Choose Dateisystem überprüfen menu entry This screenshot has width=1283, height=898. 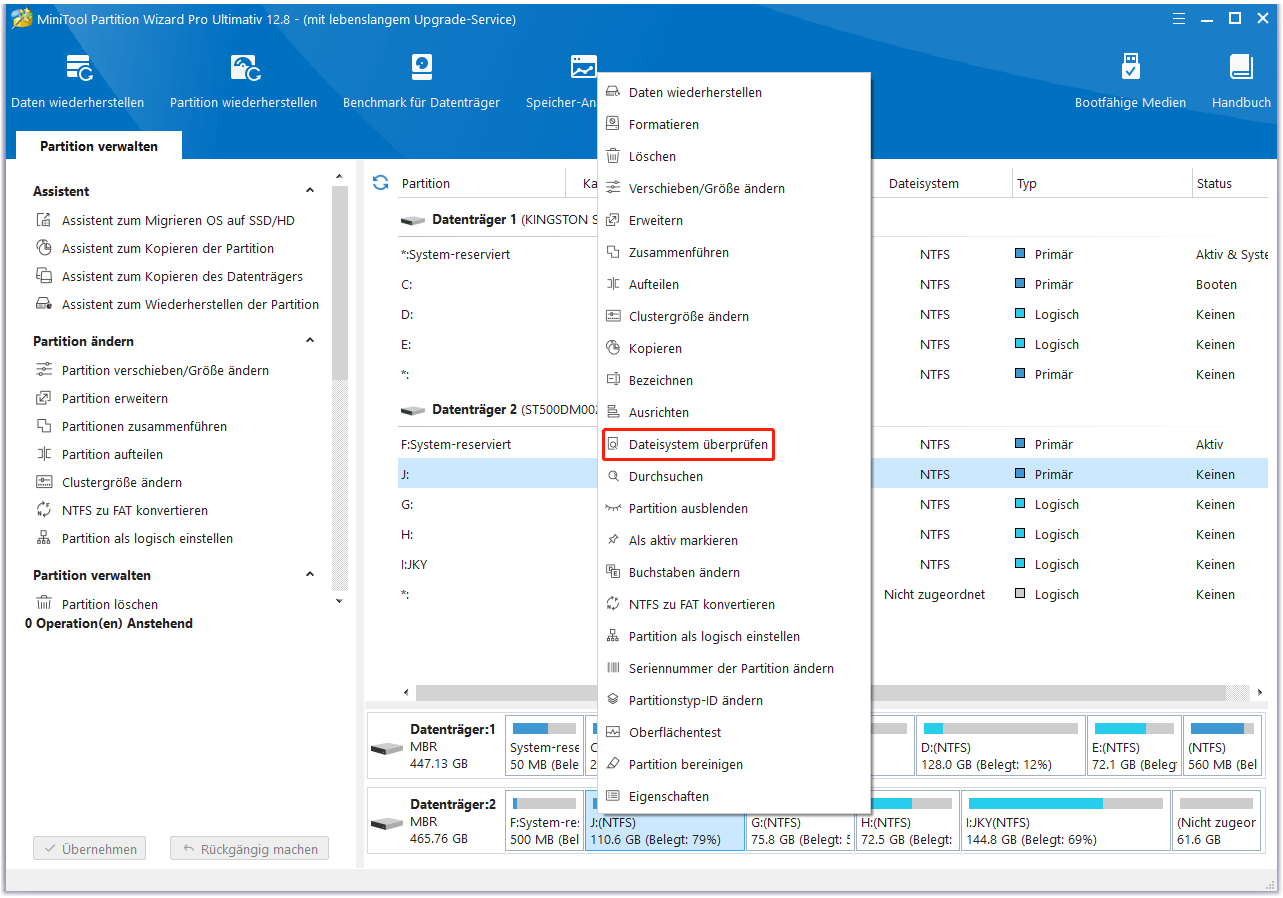point(734,444)
